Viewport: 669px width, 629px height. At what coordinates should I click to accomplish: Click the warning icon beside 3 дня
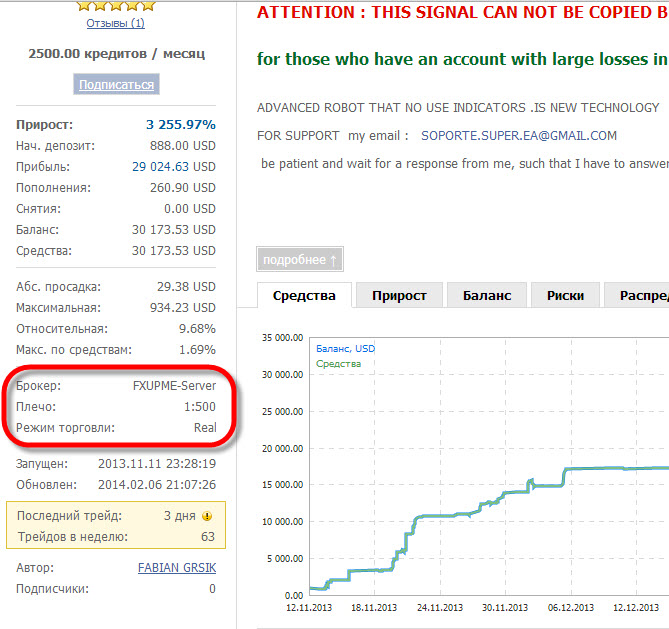[x=207, y=516]
